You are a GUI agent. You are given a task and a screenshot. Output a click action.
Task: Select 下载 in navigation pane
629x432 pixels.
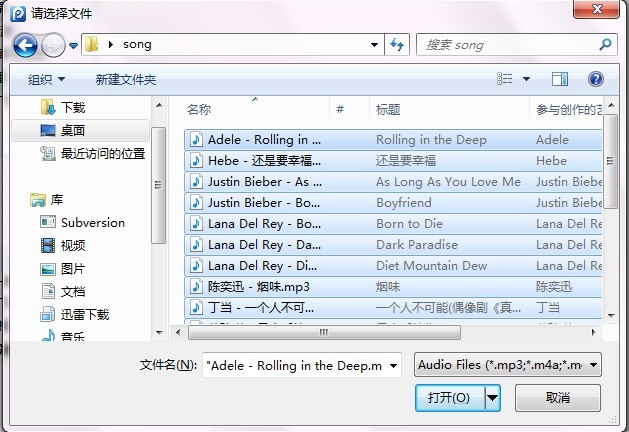(x=73, y=107)
